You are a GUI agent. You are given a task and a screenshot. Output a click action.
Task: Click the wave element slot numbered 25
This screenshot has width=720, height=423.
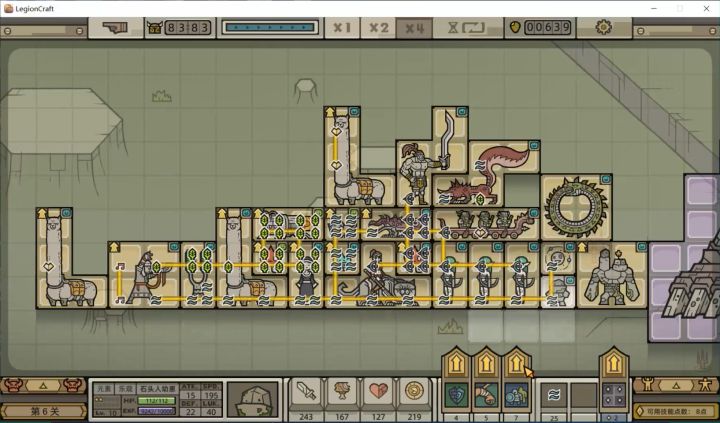point(554,395)
